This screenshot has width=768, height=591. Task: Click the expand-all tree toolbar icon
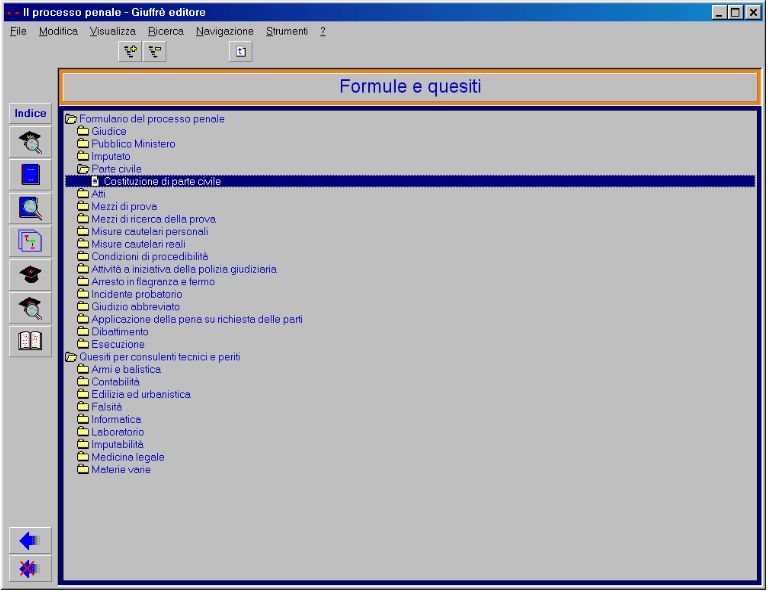(x=130, y=51)
